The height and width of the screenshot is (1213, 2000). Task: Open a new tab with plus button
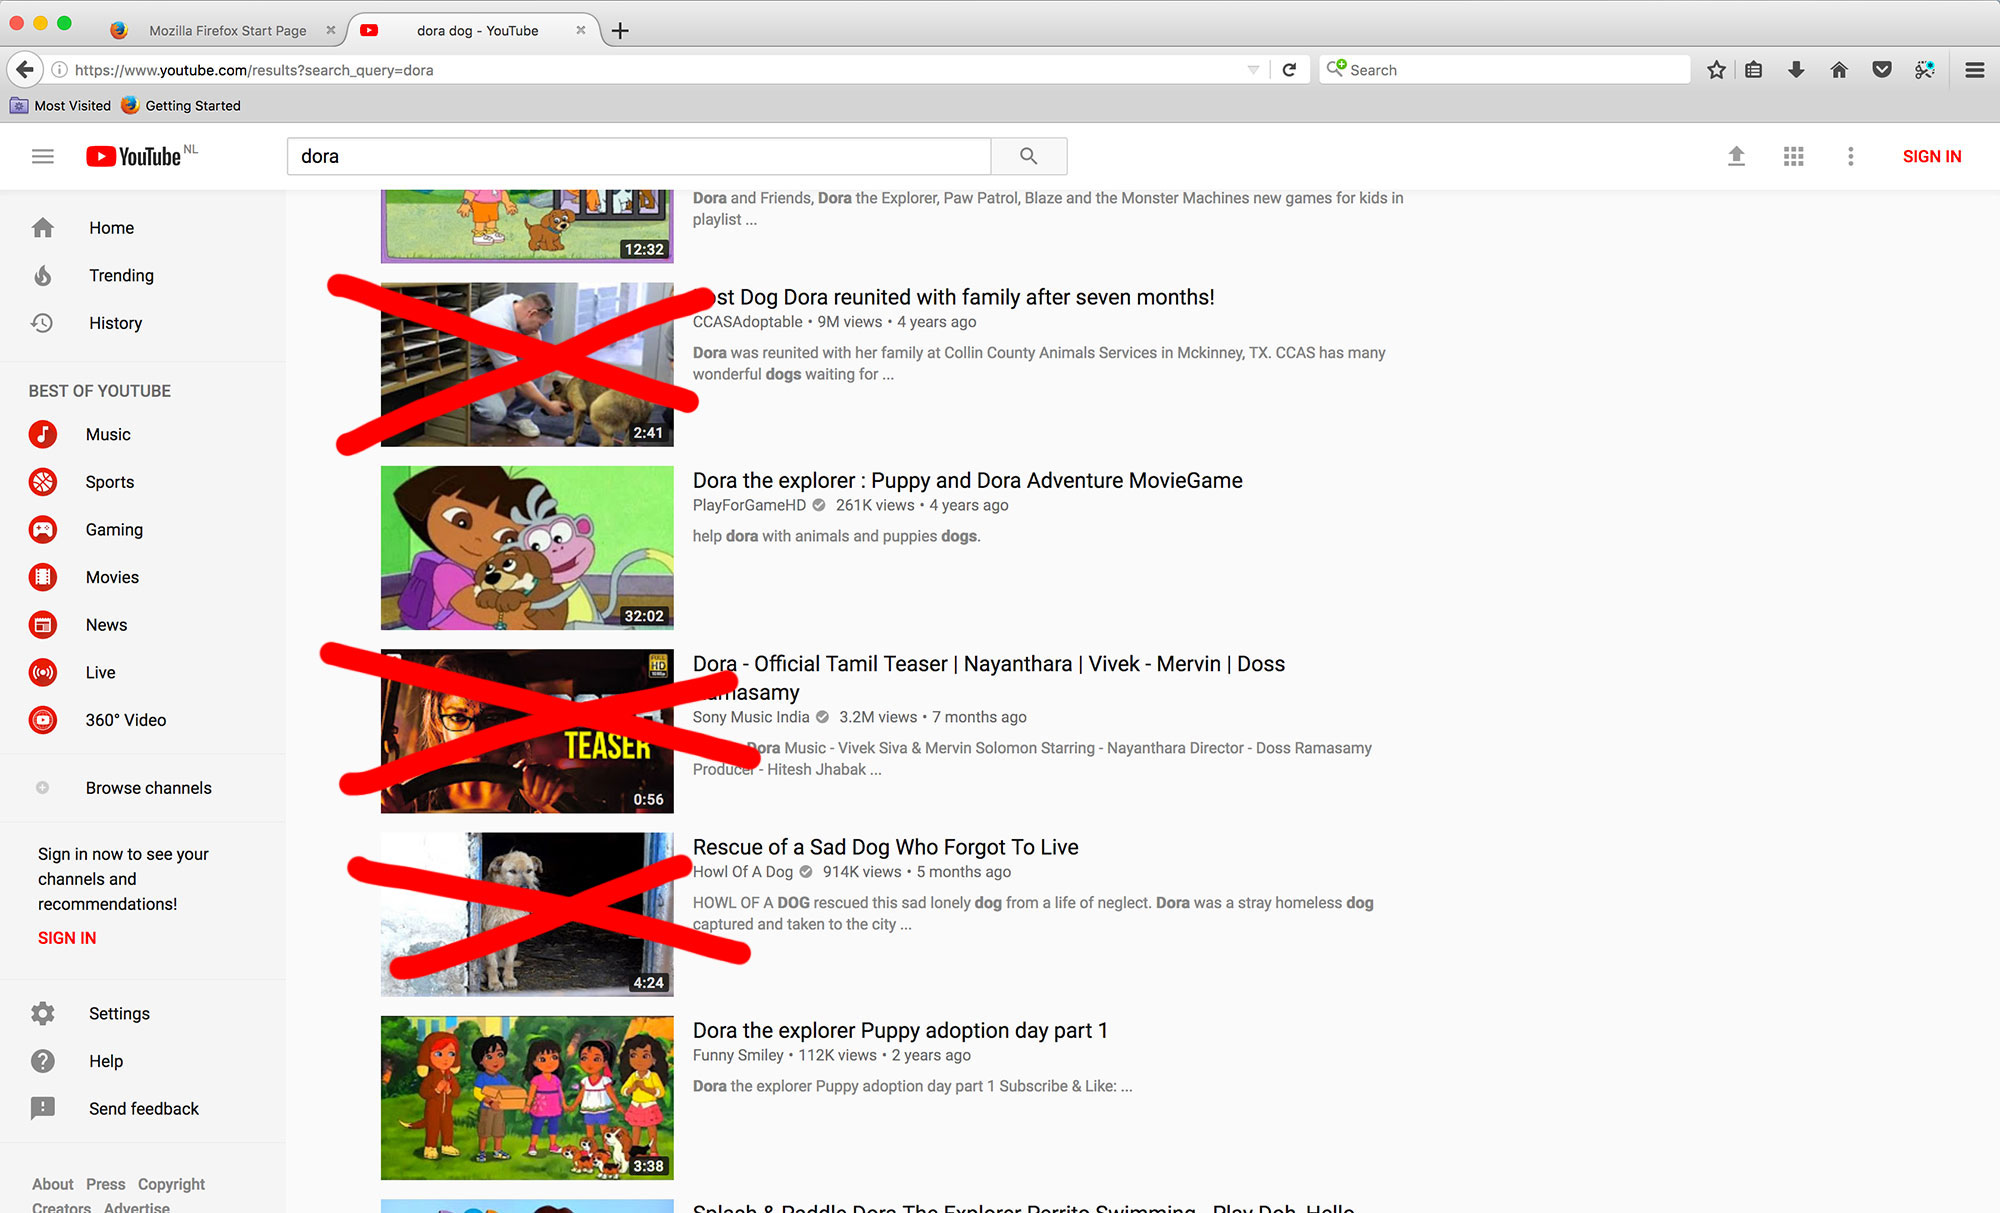[x=620, y=31]
